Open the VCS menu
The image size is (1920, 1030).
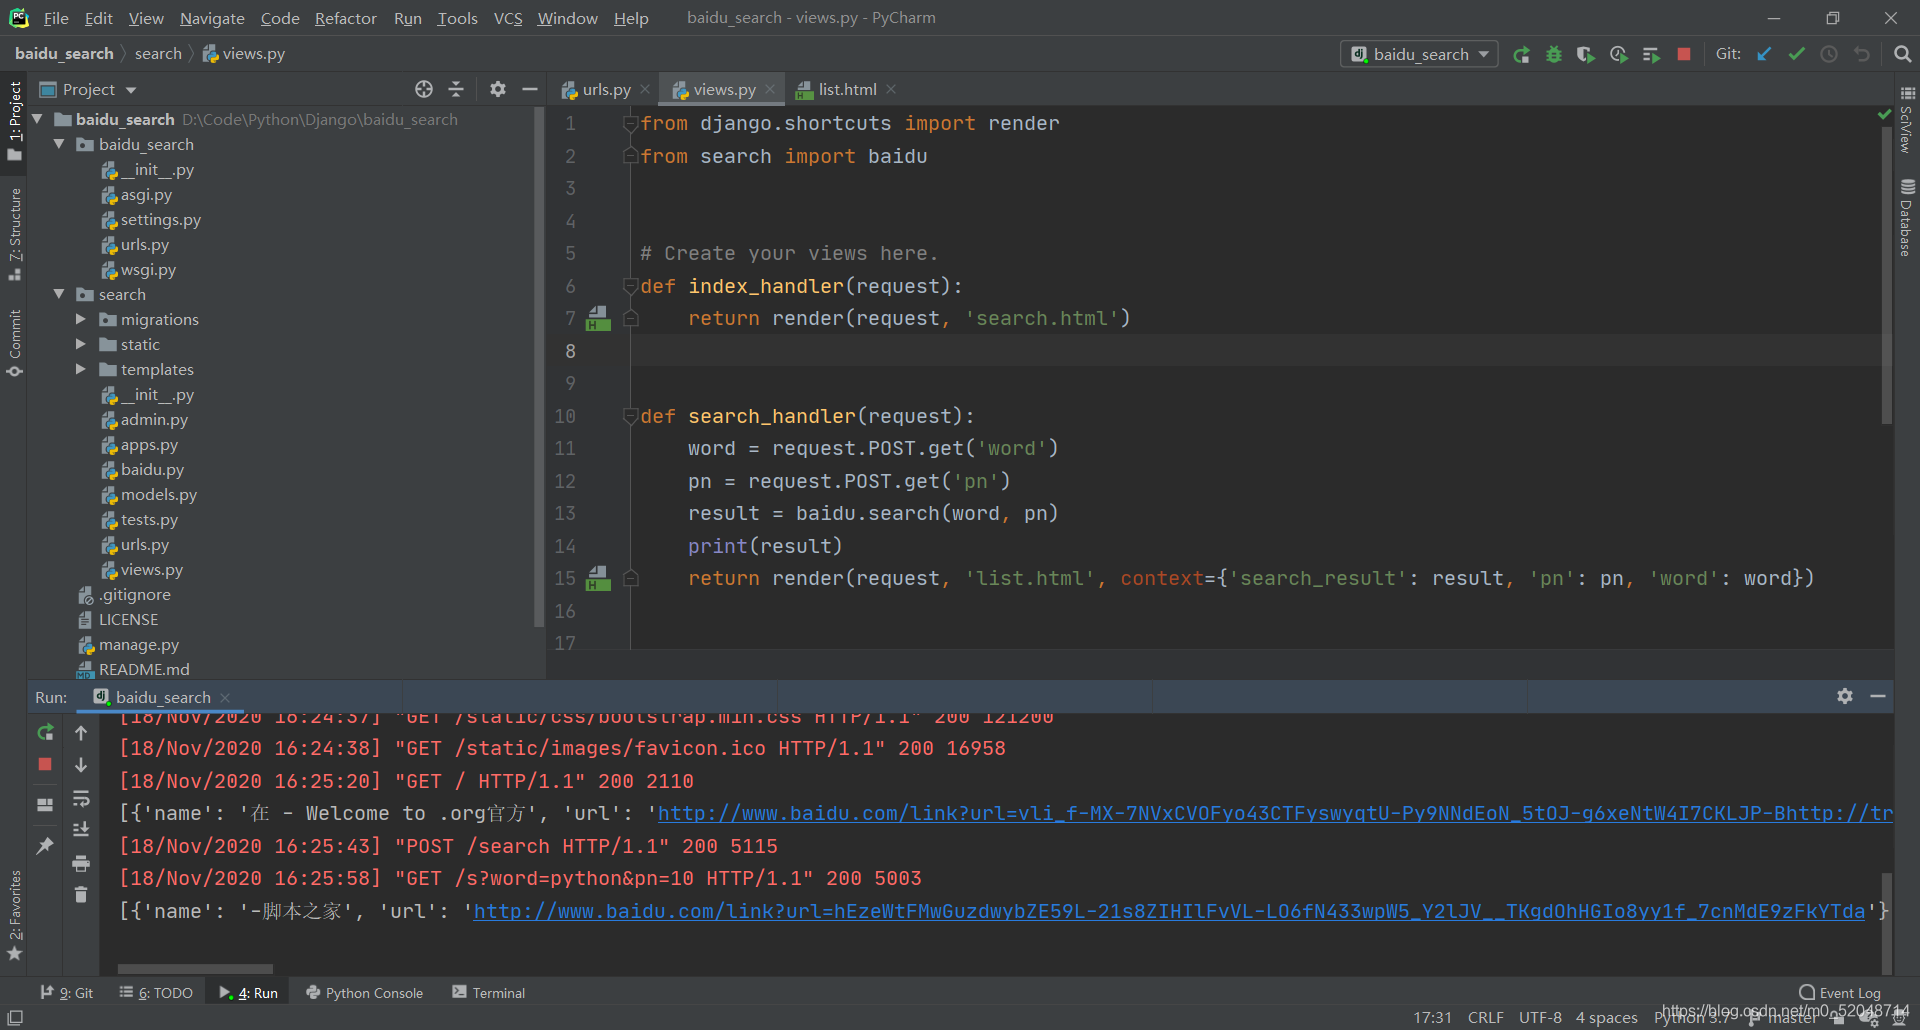click(508, 18)
